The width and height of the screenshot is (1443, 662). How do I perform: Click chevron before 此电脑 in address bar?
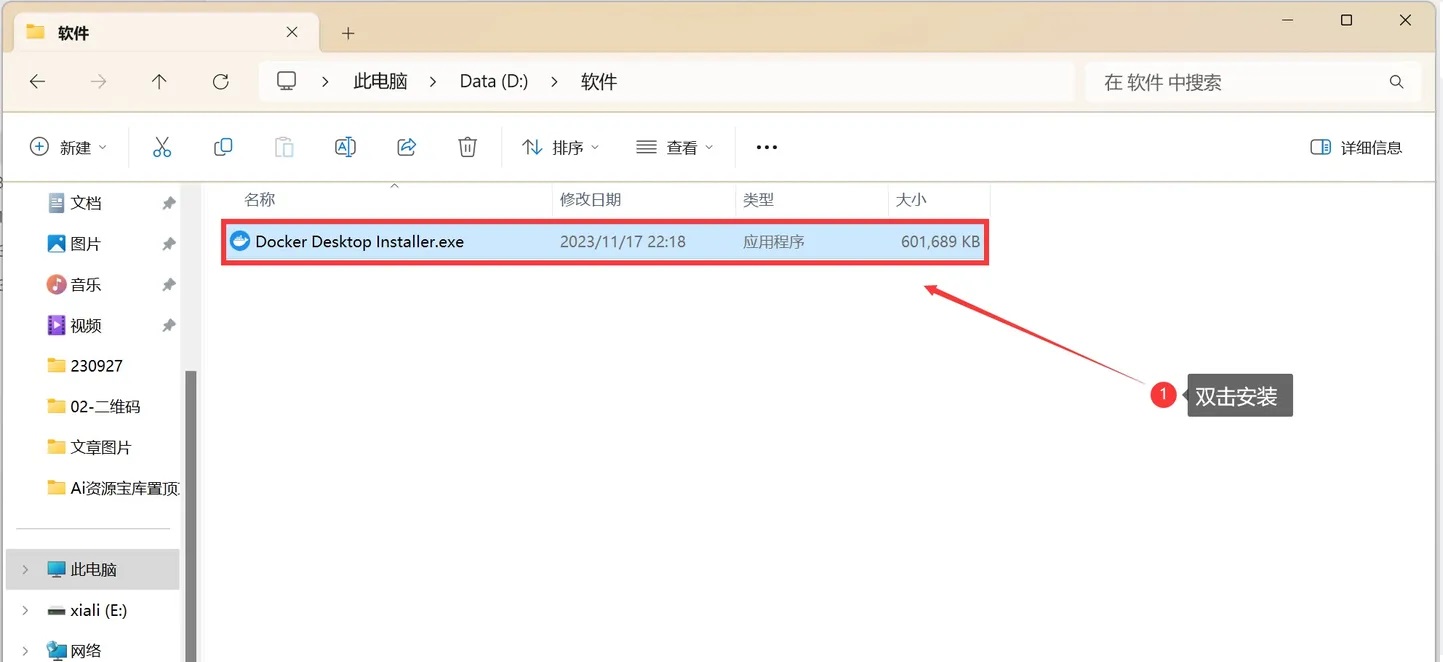pyautogui.click(x=326, y=82)
